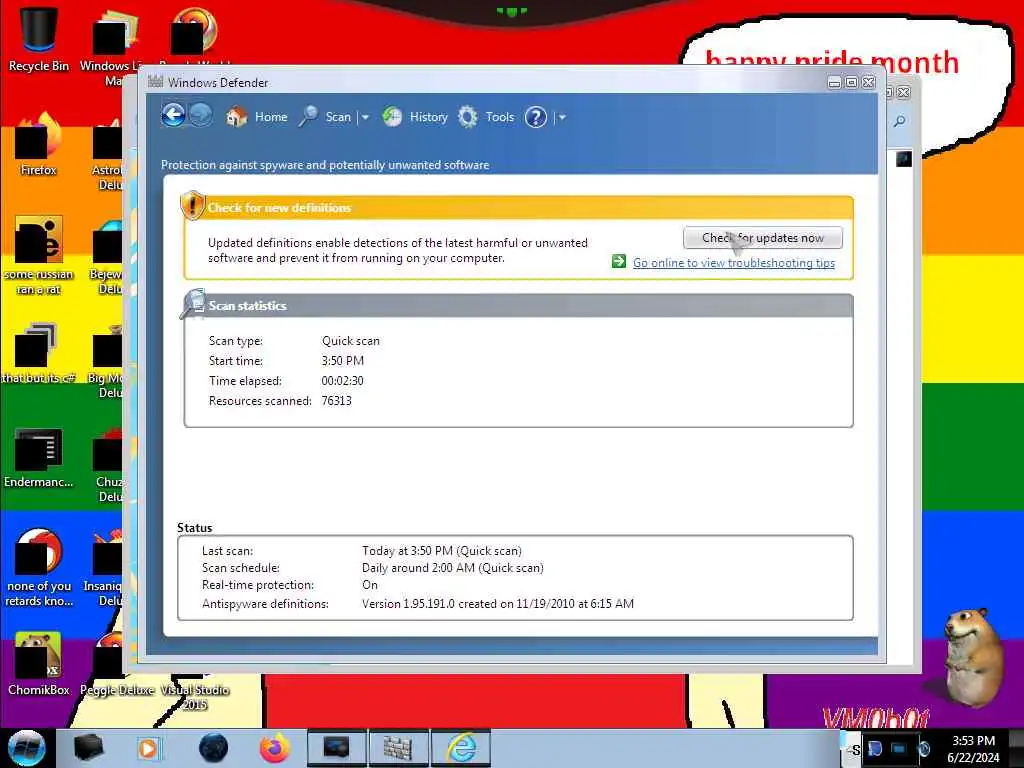Screen dimensions: 1024x768
Task: Open the ChomikBox desktop shortcut
Action: (39, 664)
